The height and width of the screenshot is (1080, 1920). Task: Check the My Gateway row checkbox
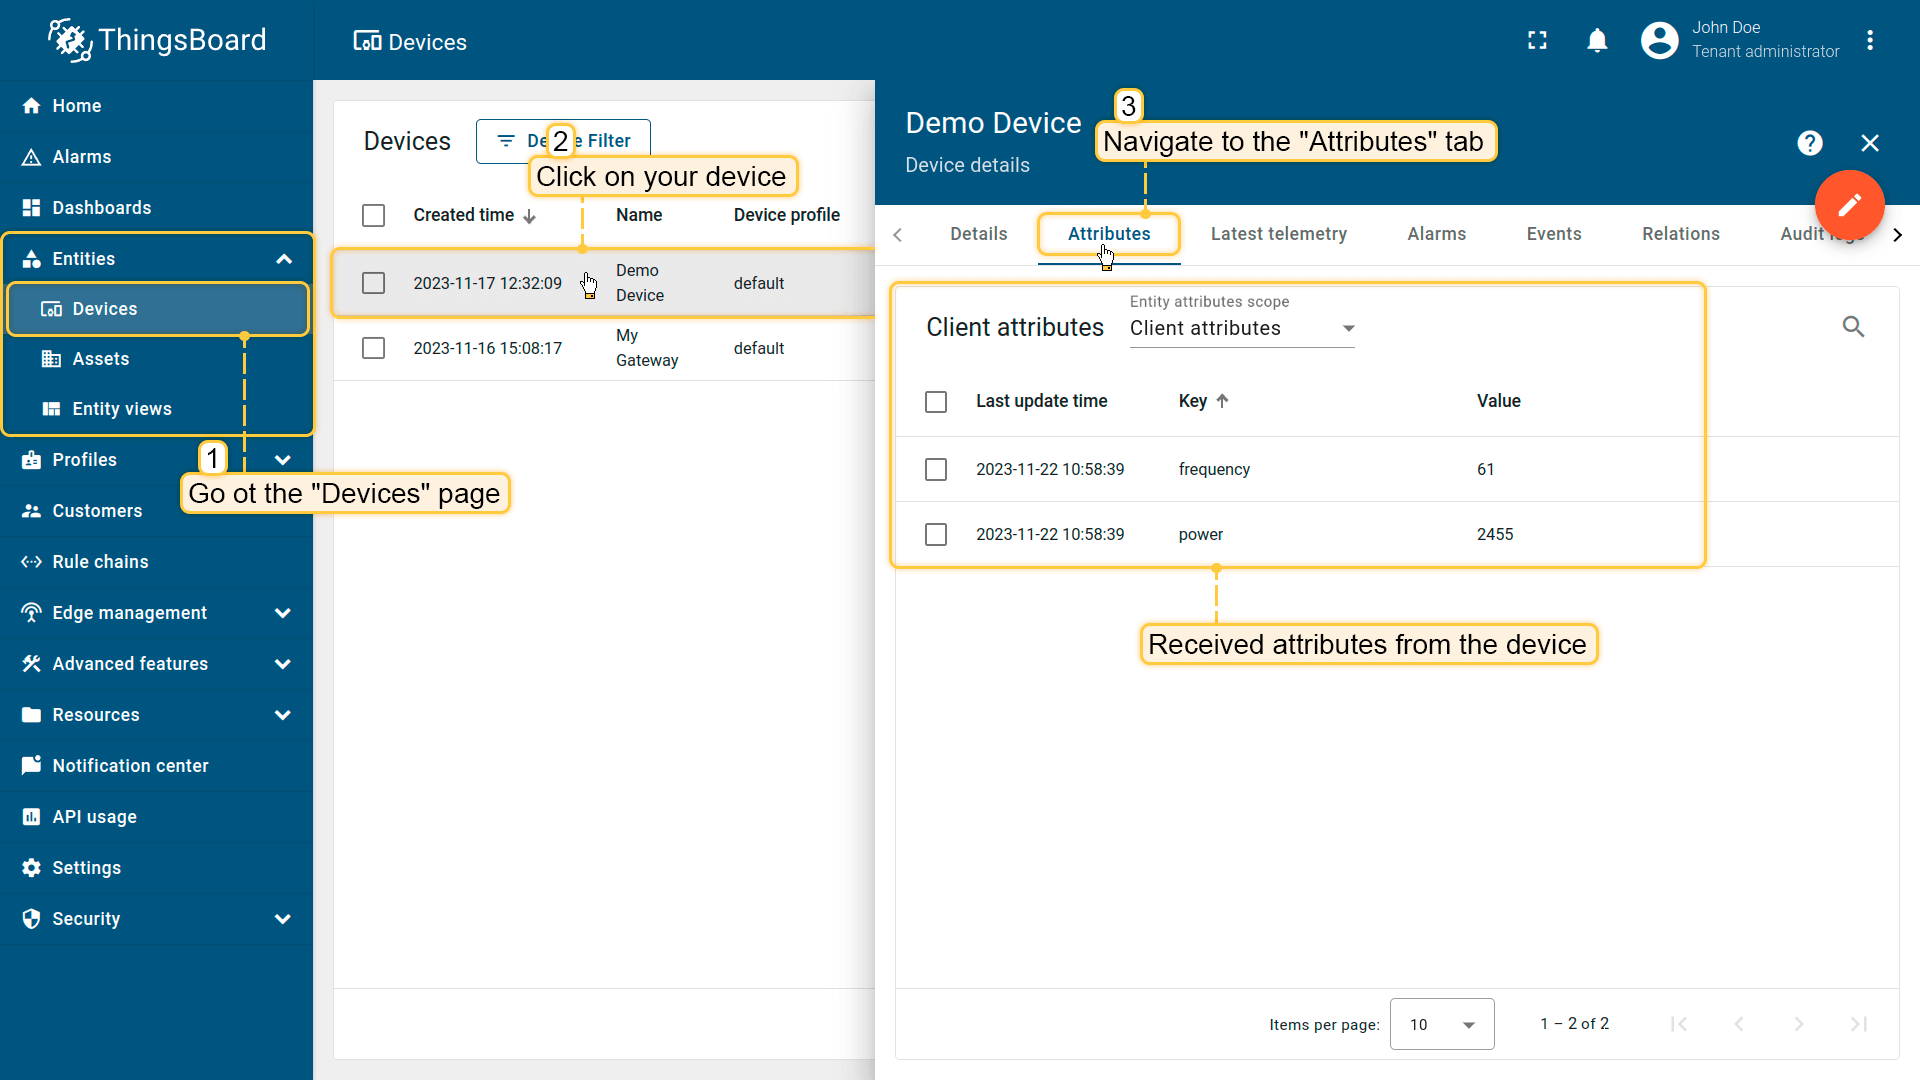click(373, 348)
